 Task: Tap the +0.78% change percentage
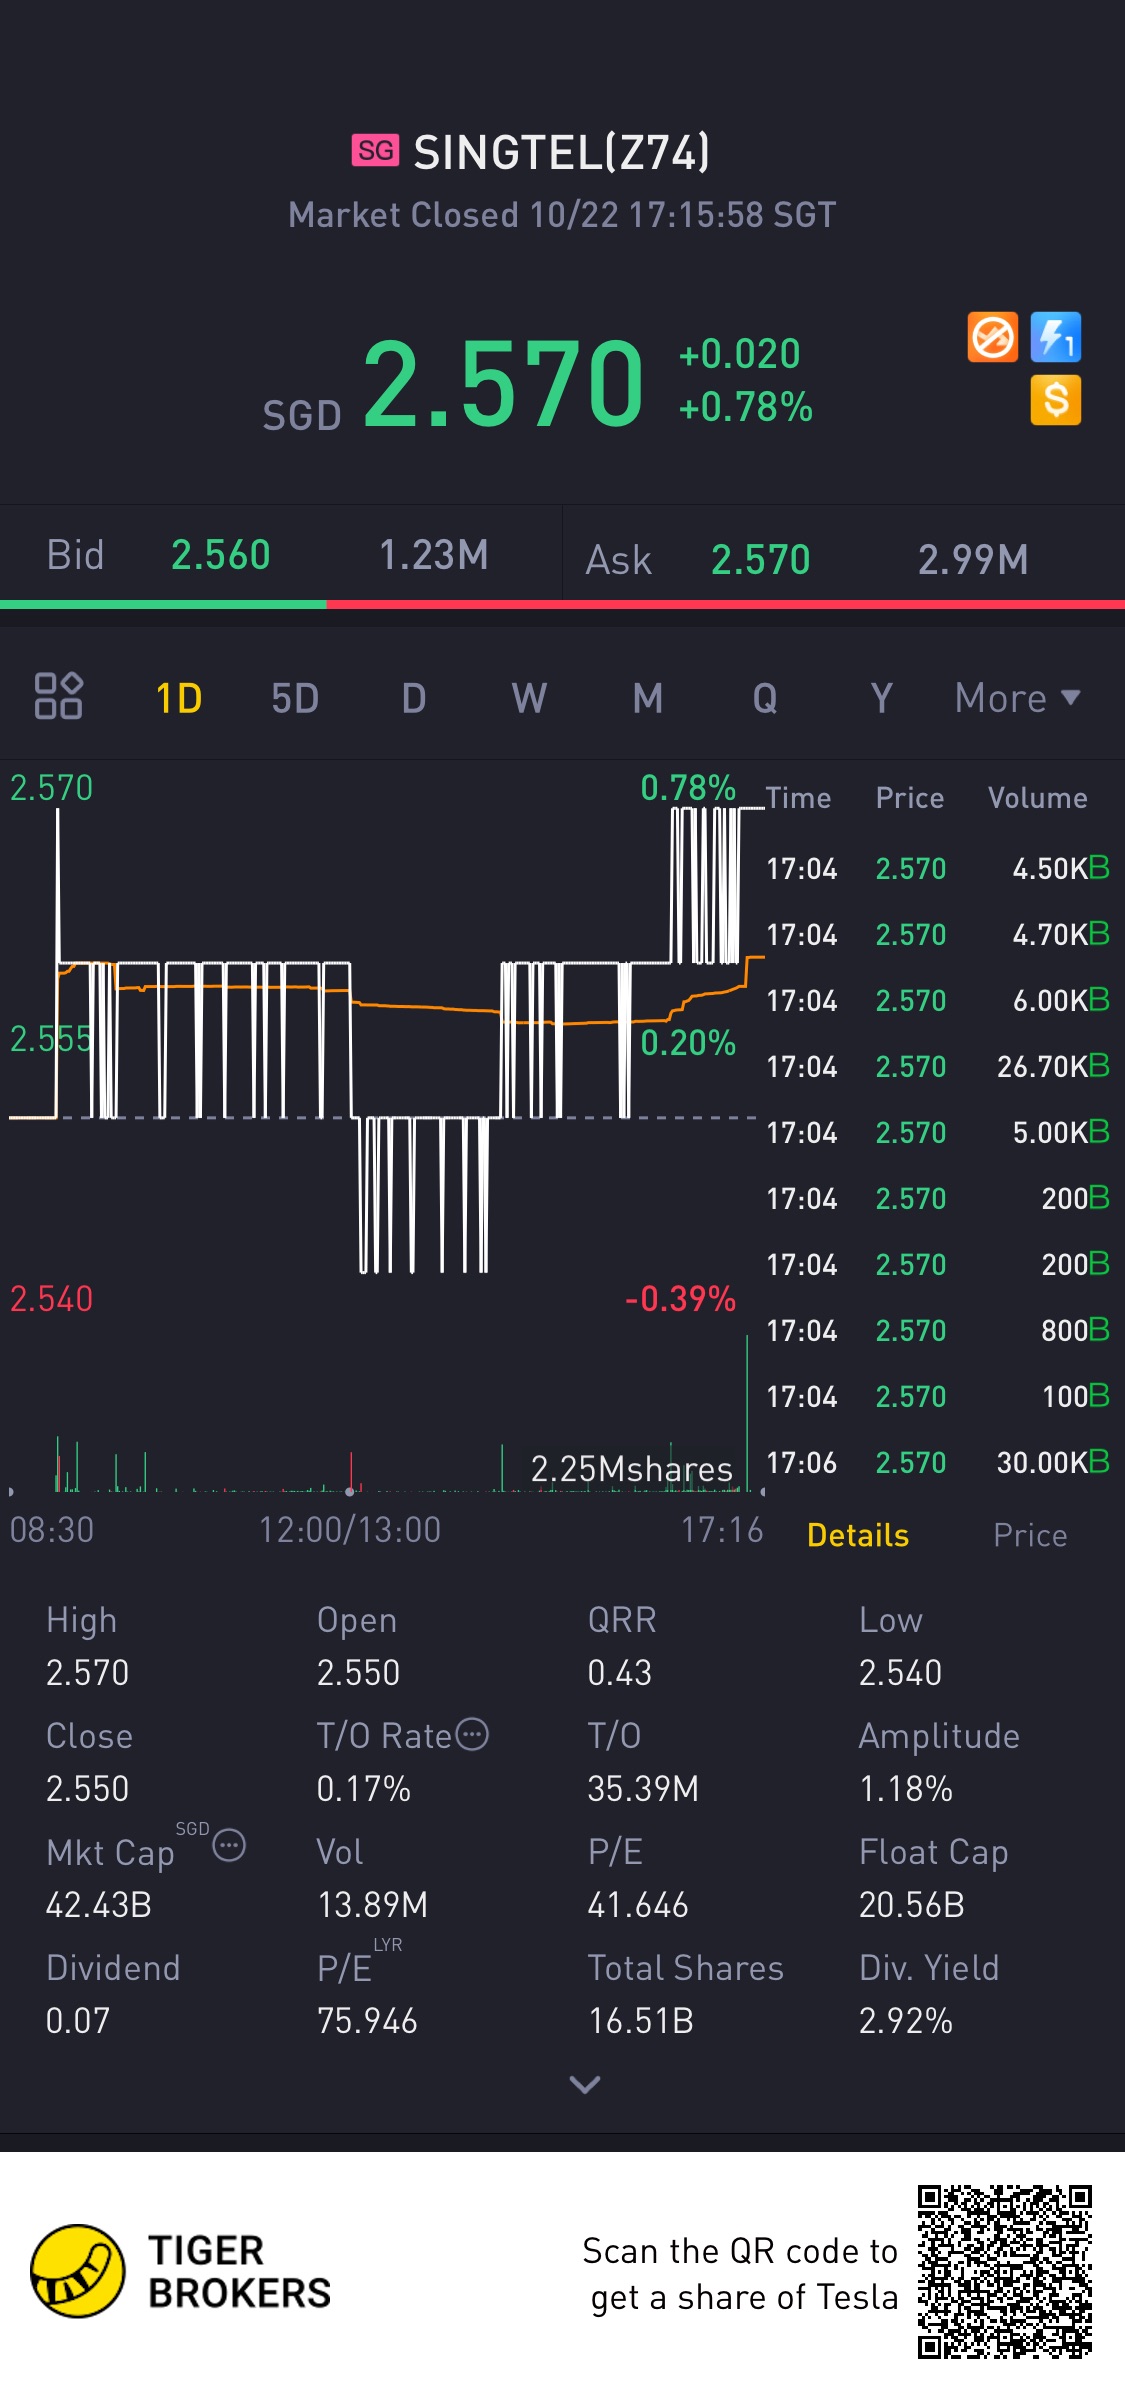746,407
